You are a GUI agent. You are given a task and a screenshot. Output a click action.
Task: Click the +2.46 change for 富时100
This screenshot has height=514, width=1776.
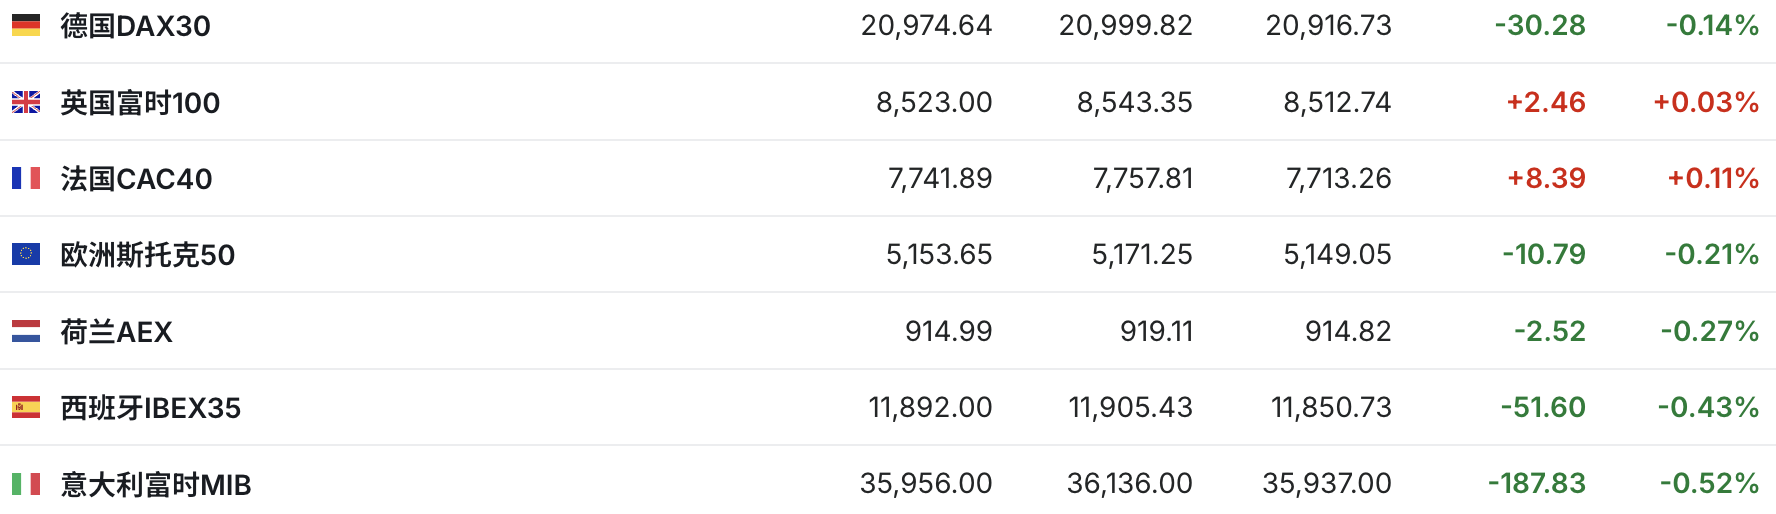click(x=1545, y=102)
